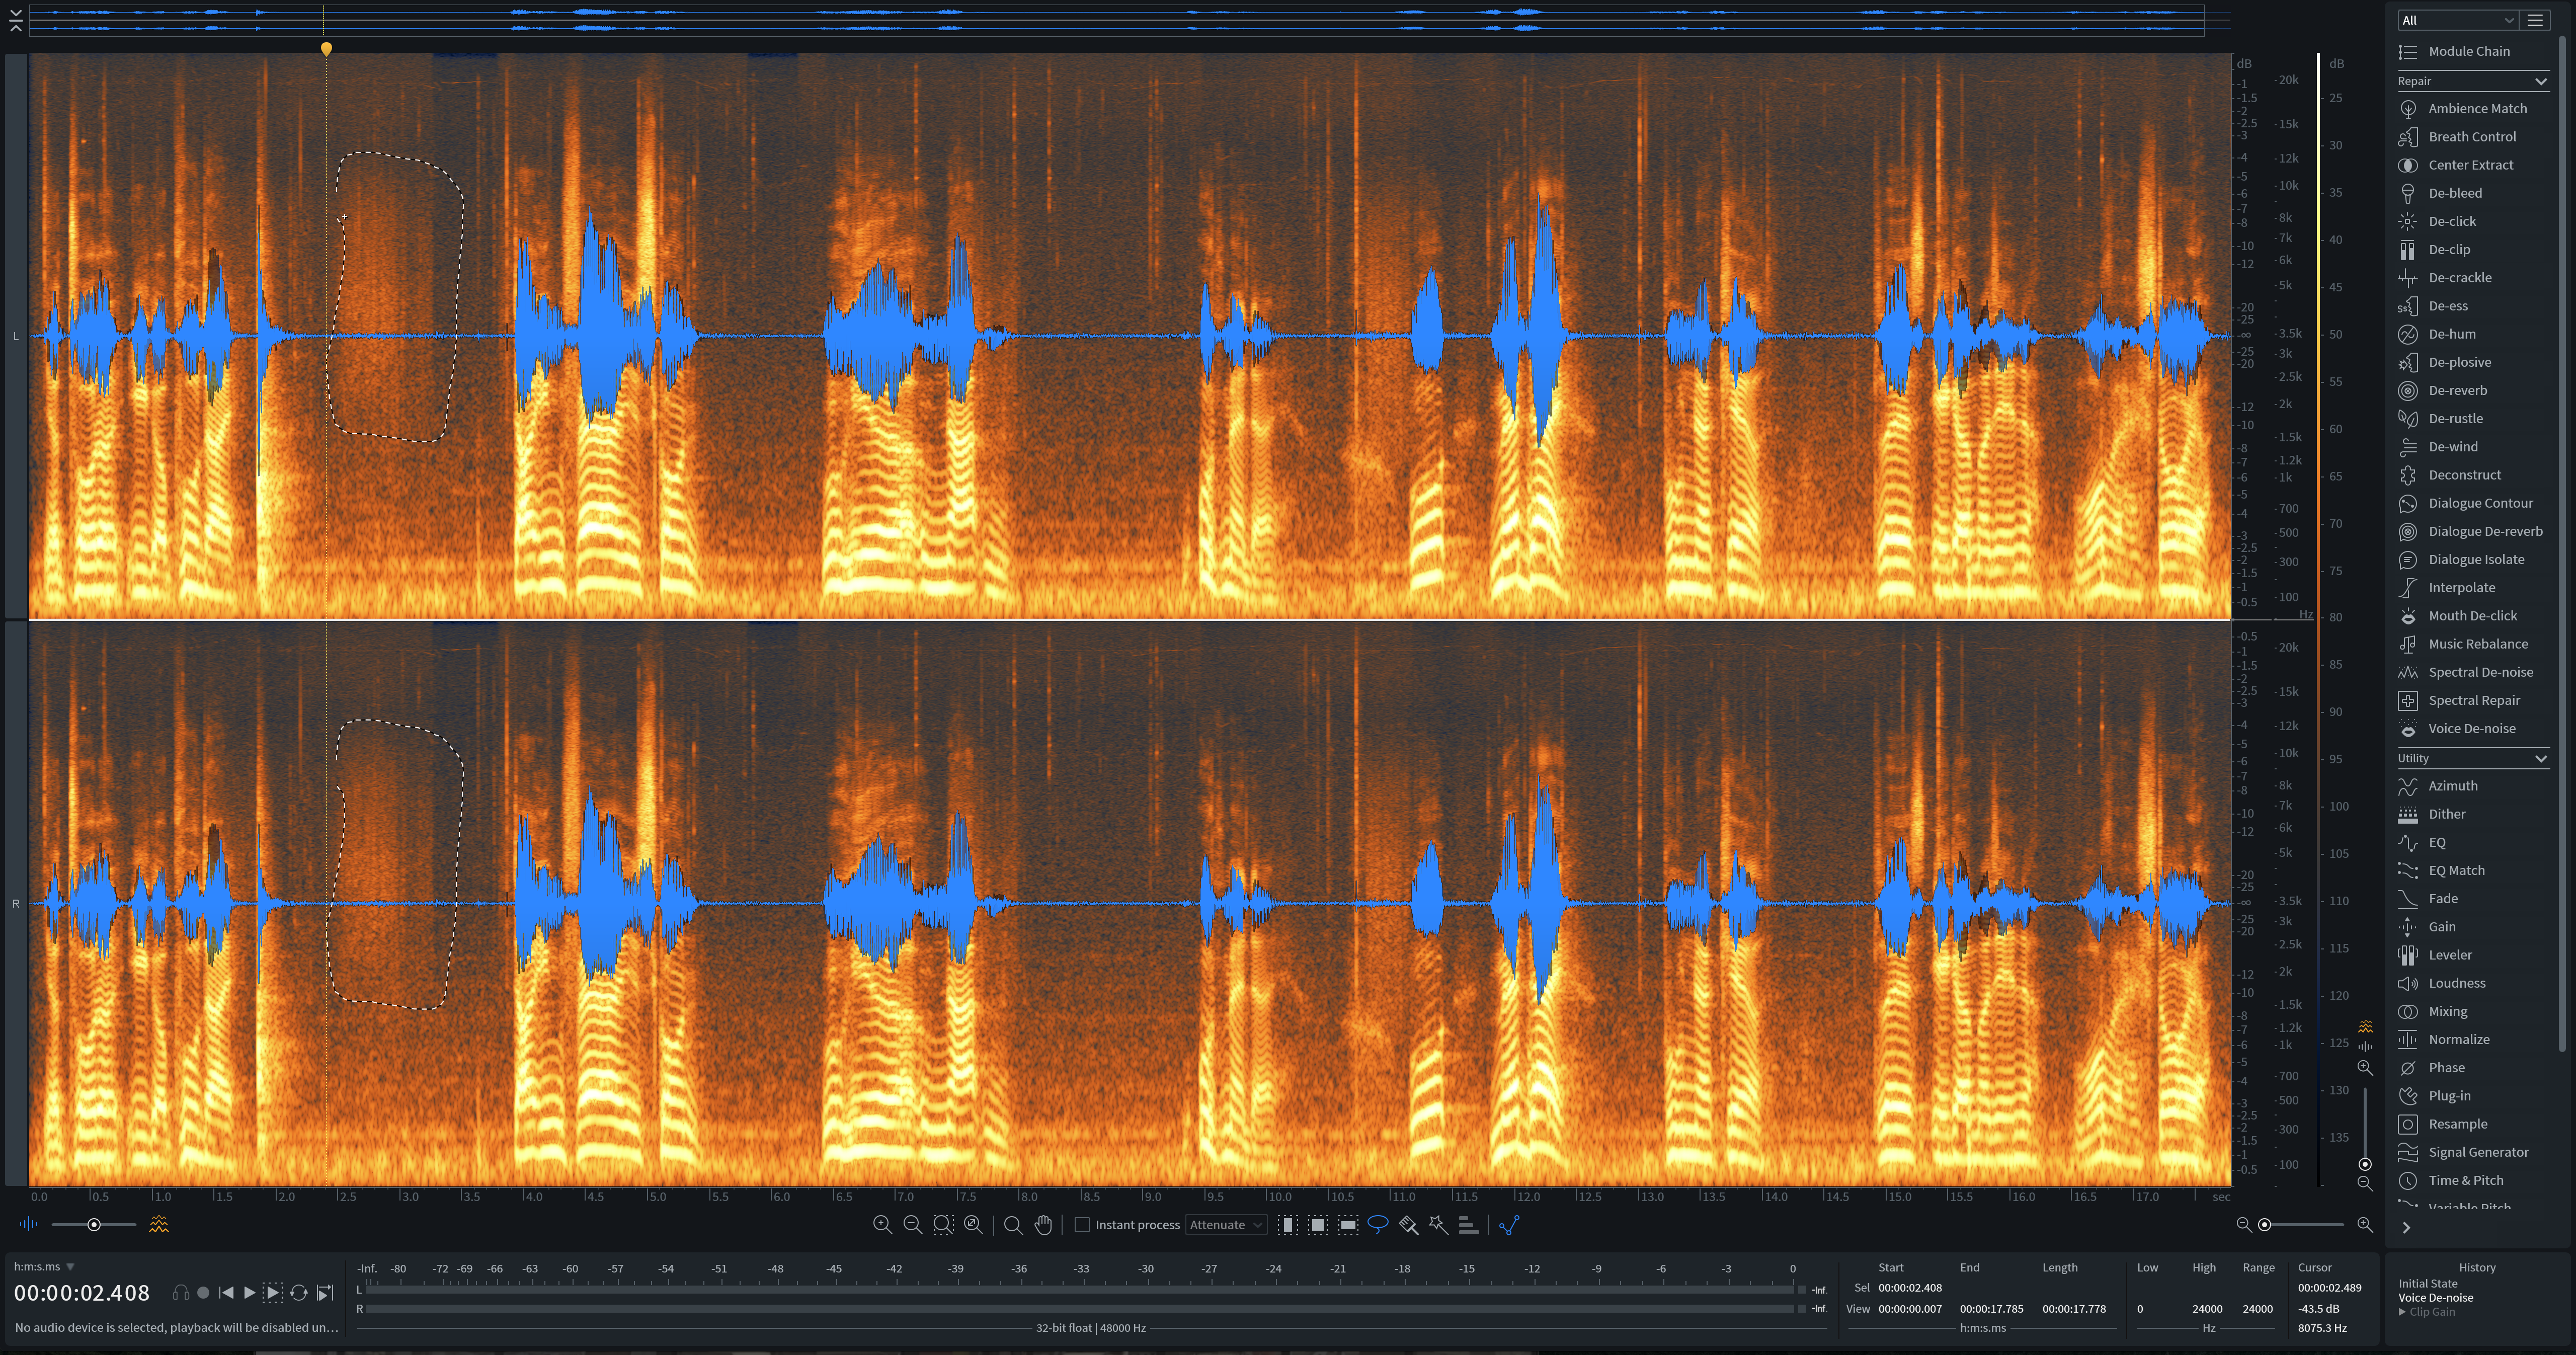2576x1355 pixels.
Task: Zoom in time with plus magnifier
Action: point(882,1224)
